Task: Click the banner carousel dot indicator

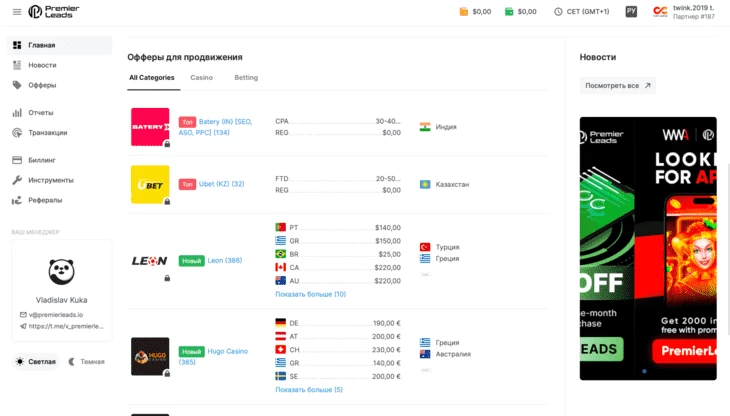Action: point(644,371)
